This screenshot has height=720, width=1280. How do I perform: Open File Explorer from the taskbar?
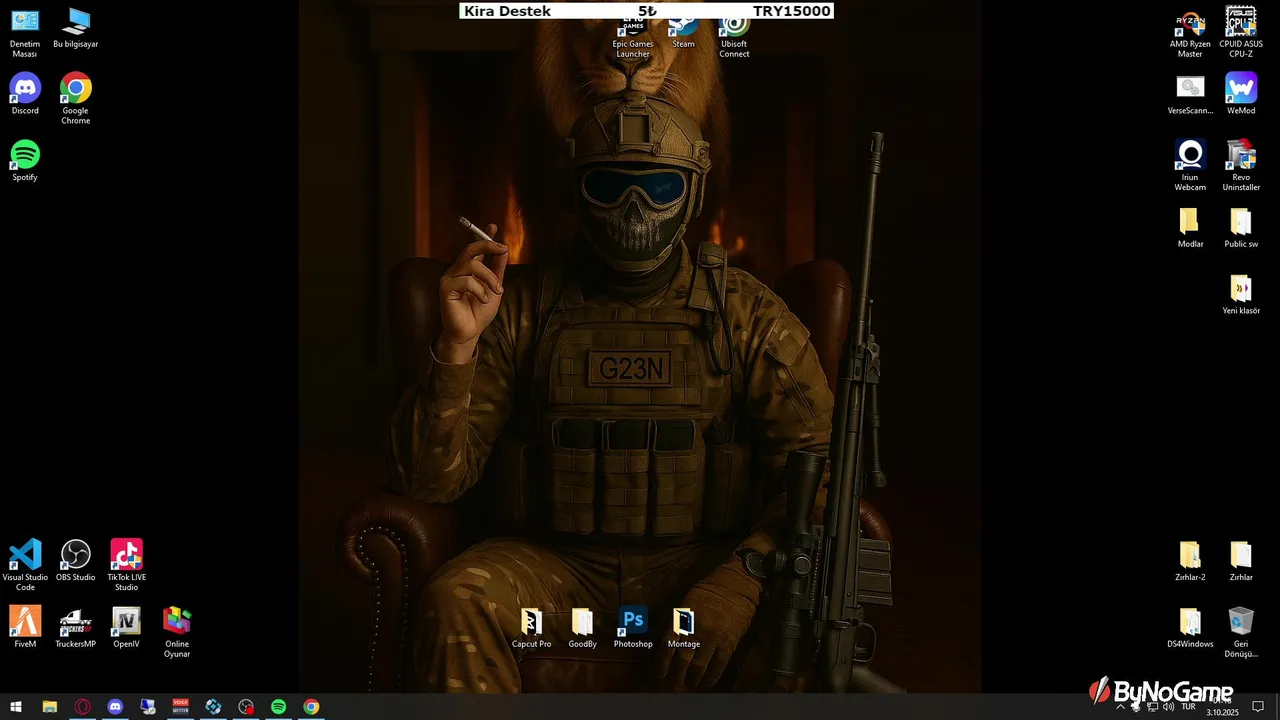(x=49, y=707)
